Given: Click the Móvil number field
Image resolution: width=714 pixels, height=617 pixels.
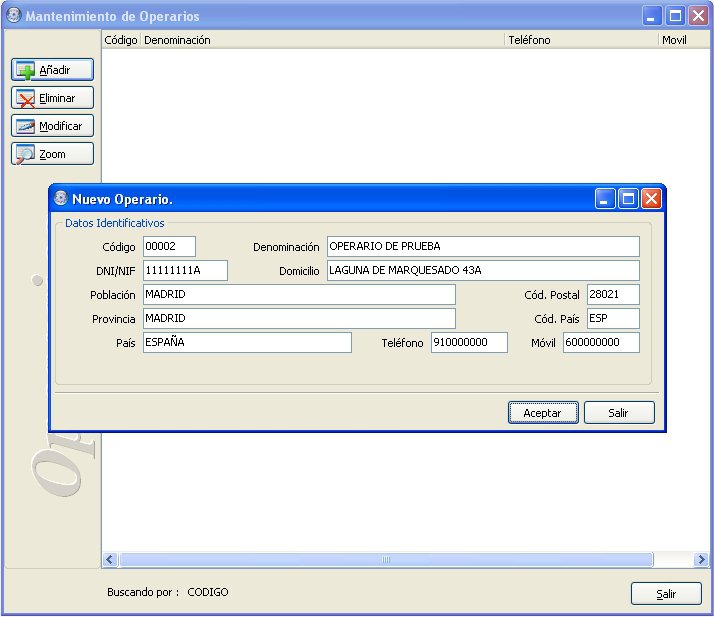Looking at the screenshot, I should click(x=602, y=342).
